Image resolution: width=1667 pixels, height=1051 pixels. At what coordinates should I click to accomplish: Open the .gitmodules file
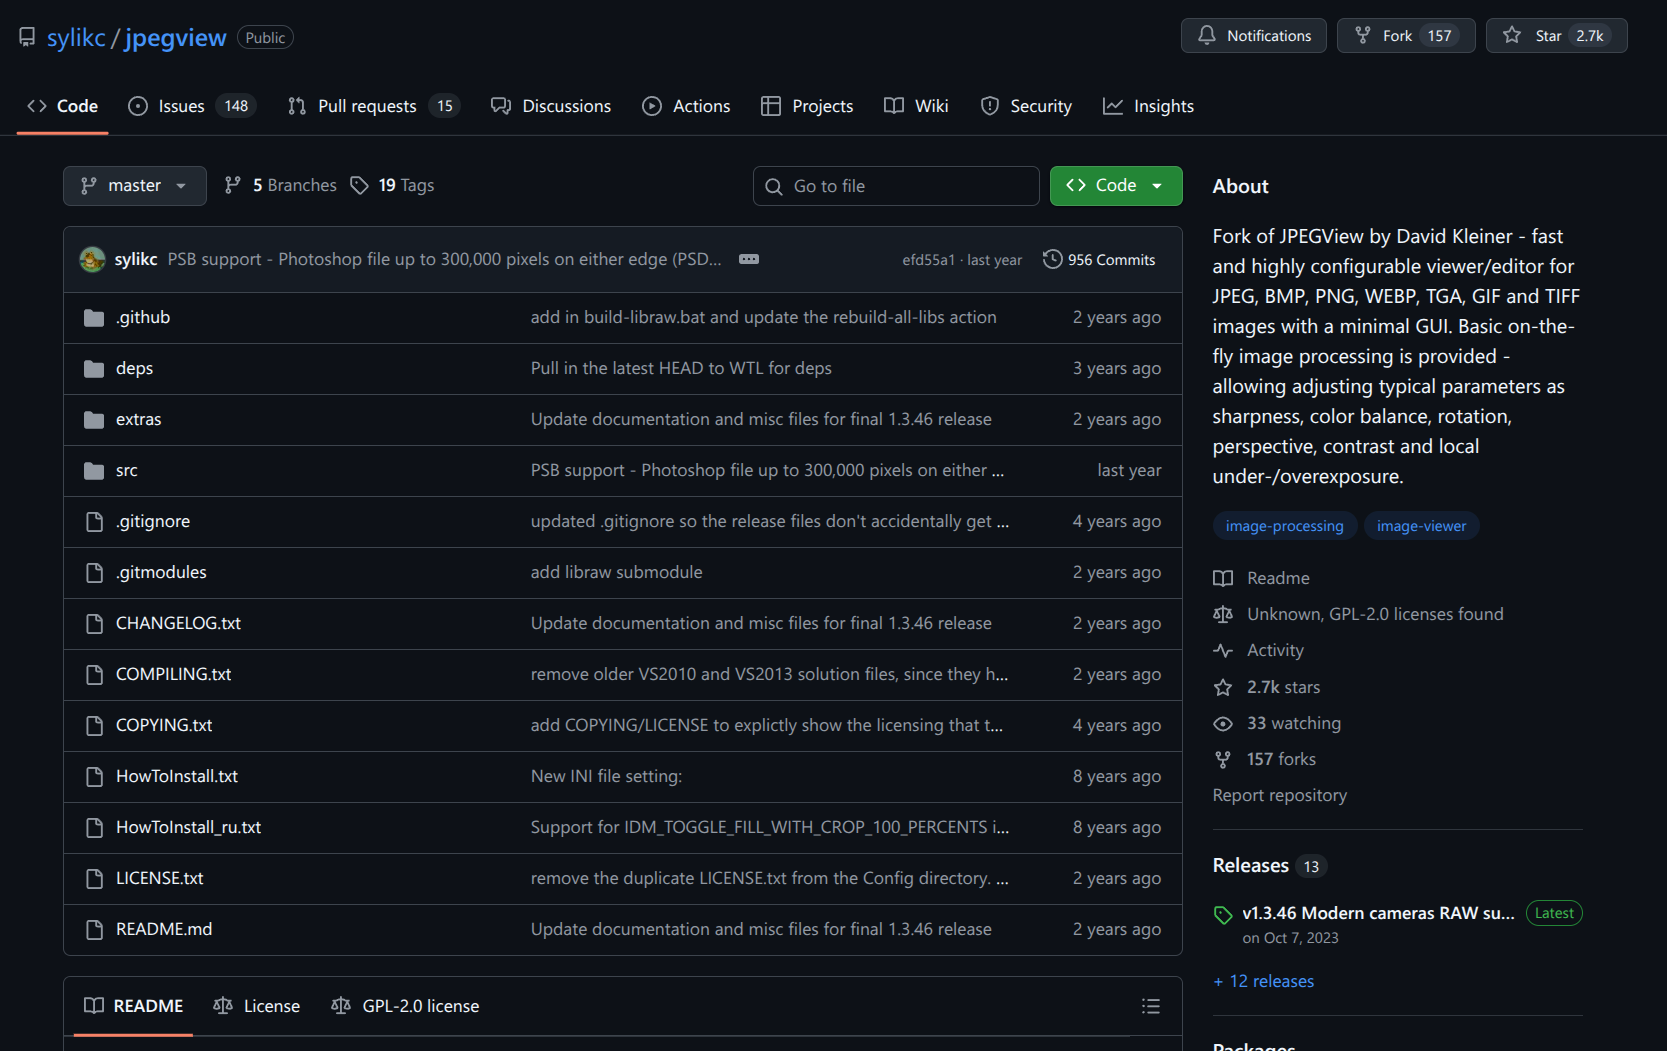162,573
